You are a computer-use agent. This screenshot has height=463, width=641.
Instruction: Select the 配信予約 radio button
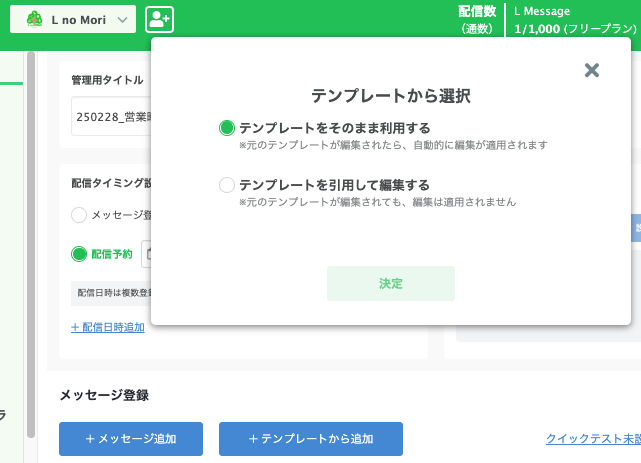[x=80, y=254]
